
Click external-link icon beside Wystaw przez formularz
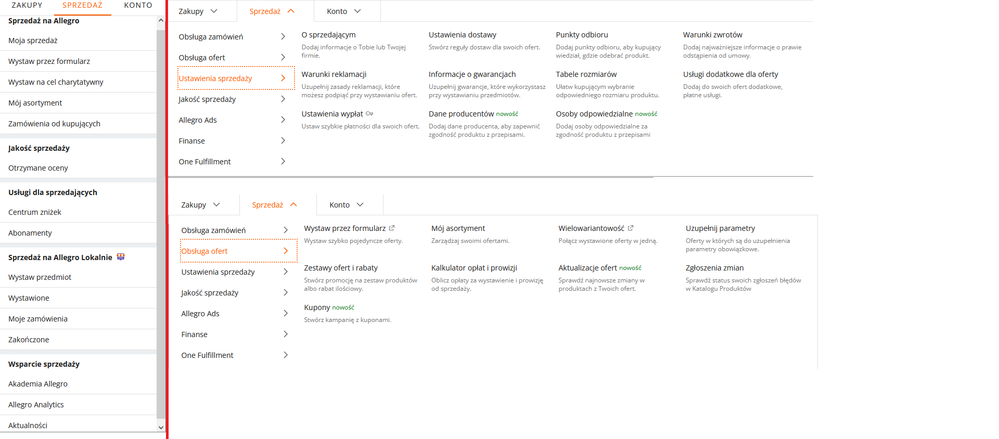(x=392, y=228)
